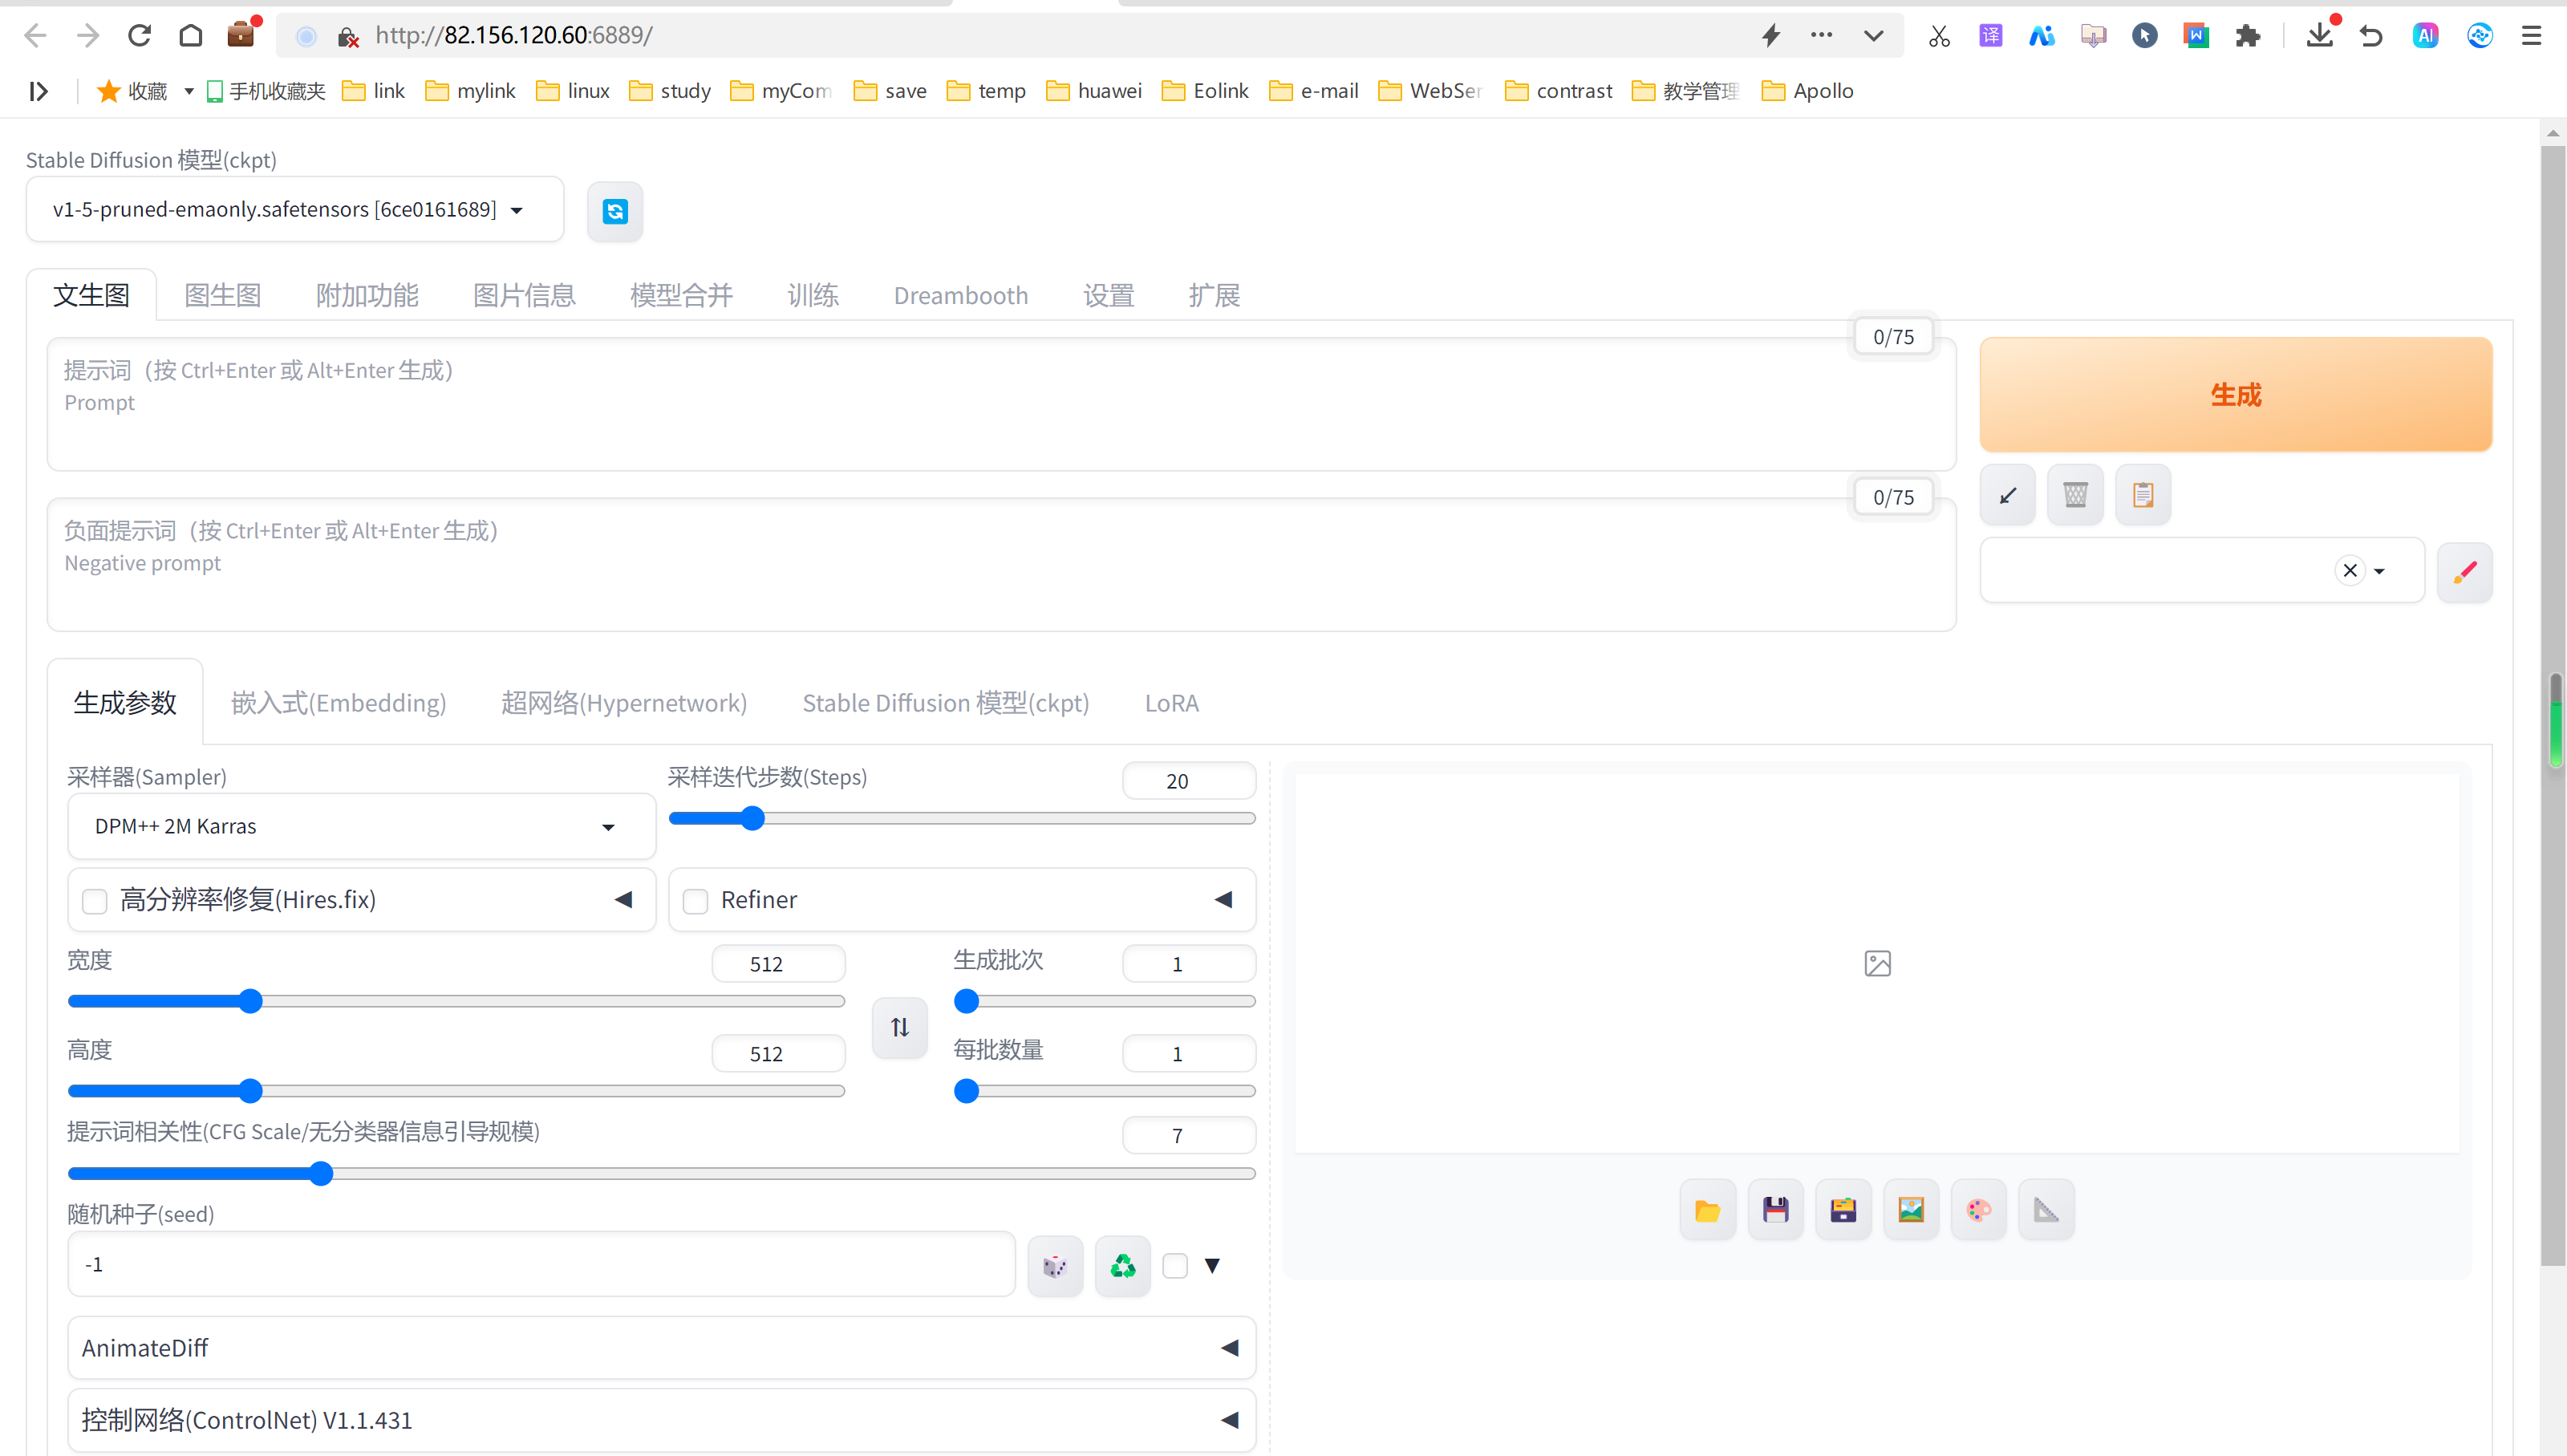Open the output folder icon

click(x=1707, y=1211)
